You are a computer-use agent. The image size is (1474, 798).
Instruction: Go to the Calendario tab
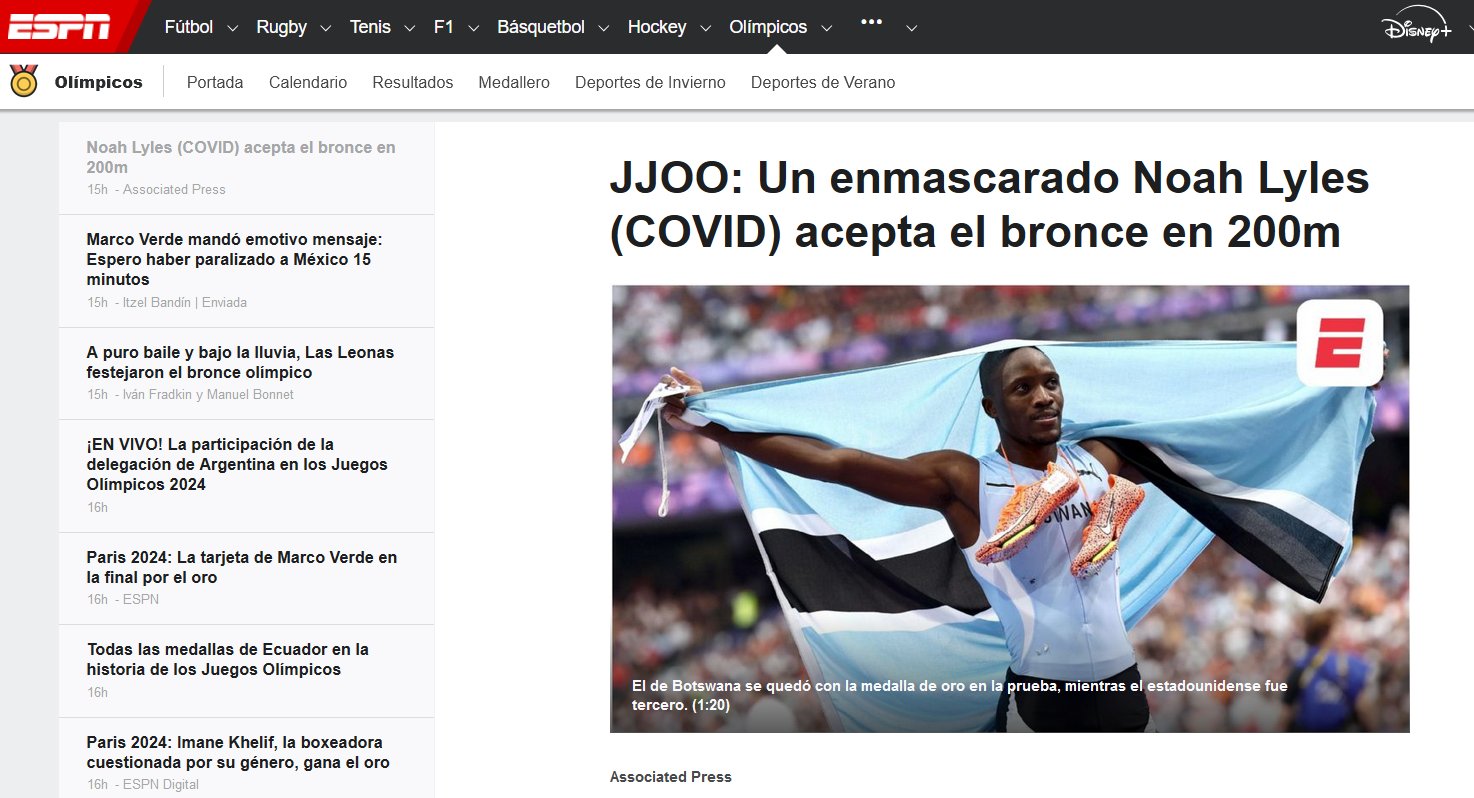coord(307,82)
